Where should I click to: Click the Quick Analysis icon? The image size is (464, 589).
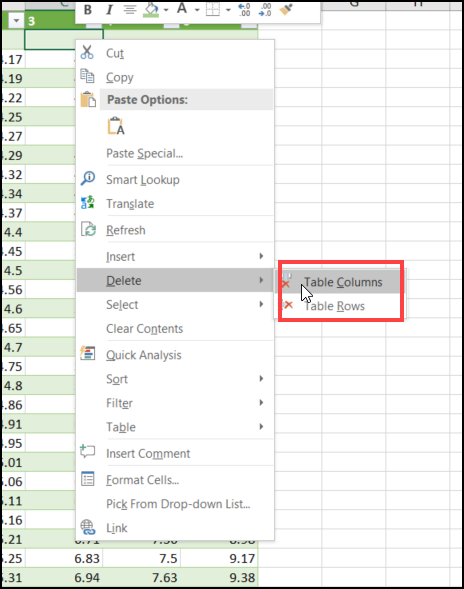(88, 353)
